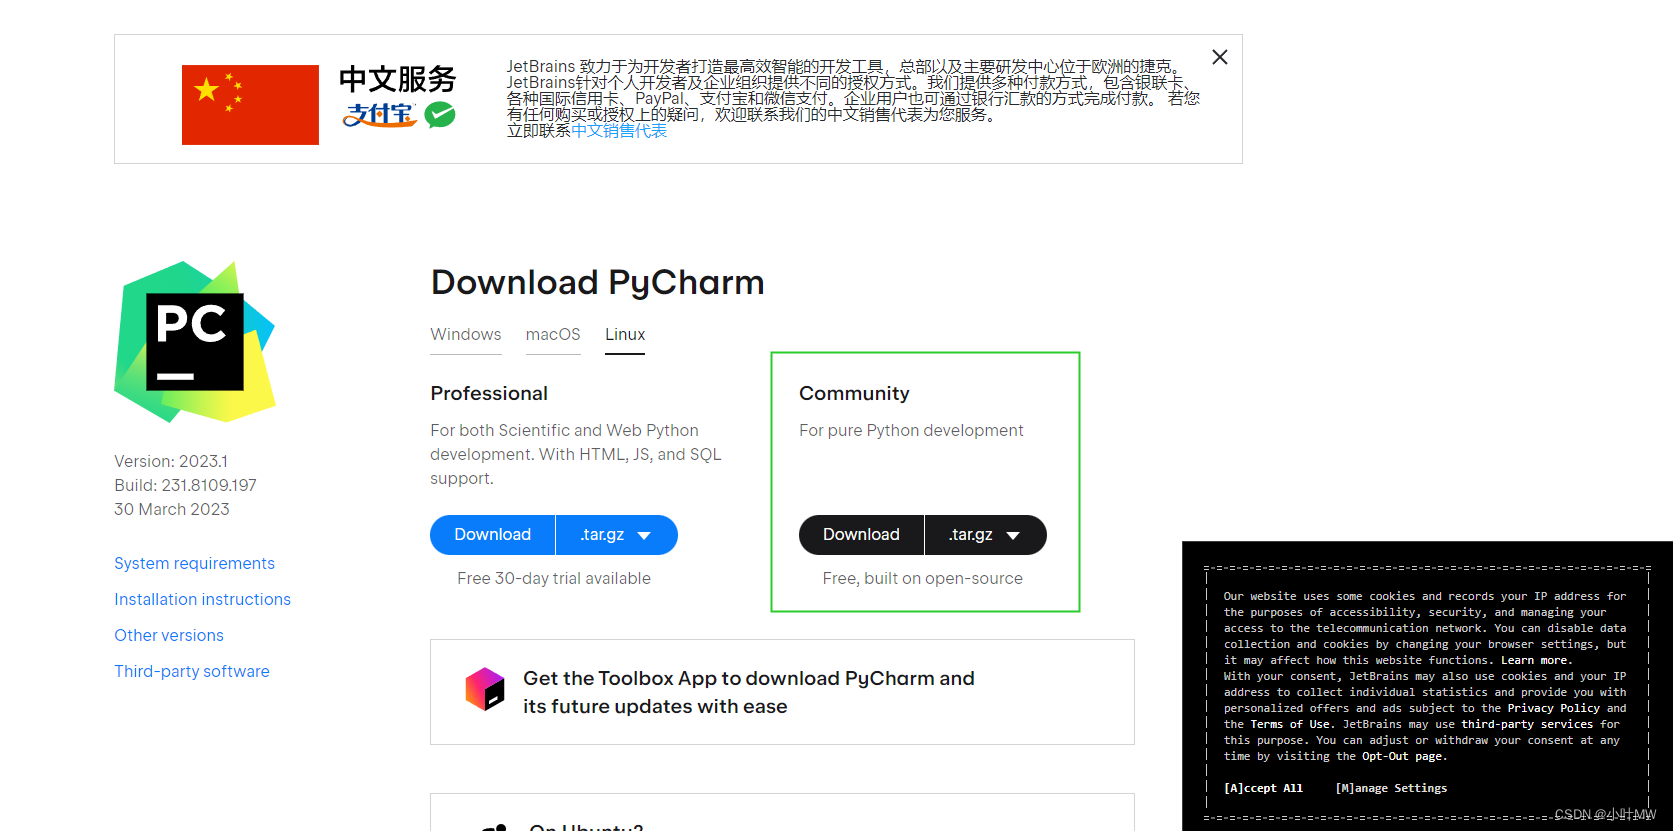Click the Professional edition heading
The image size is (1673, 831).
(x=489, y=393)
